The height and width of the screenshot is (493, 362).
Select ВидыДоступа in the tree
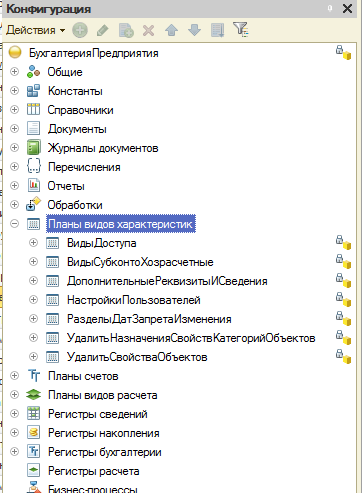click(x=102, y=243)
